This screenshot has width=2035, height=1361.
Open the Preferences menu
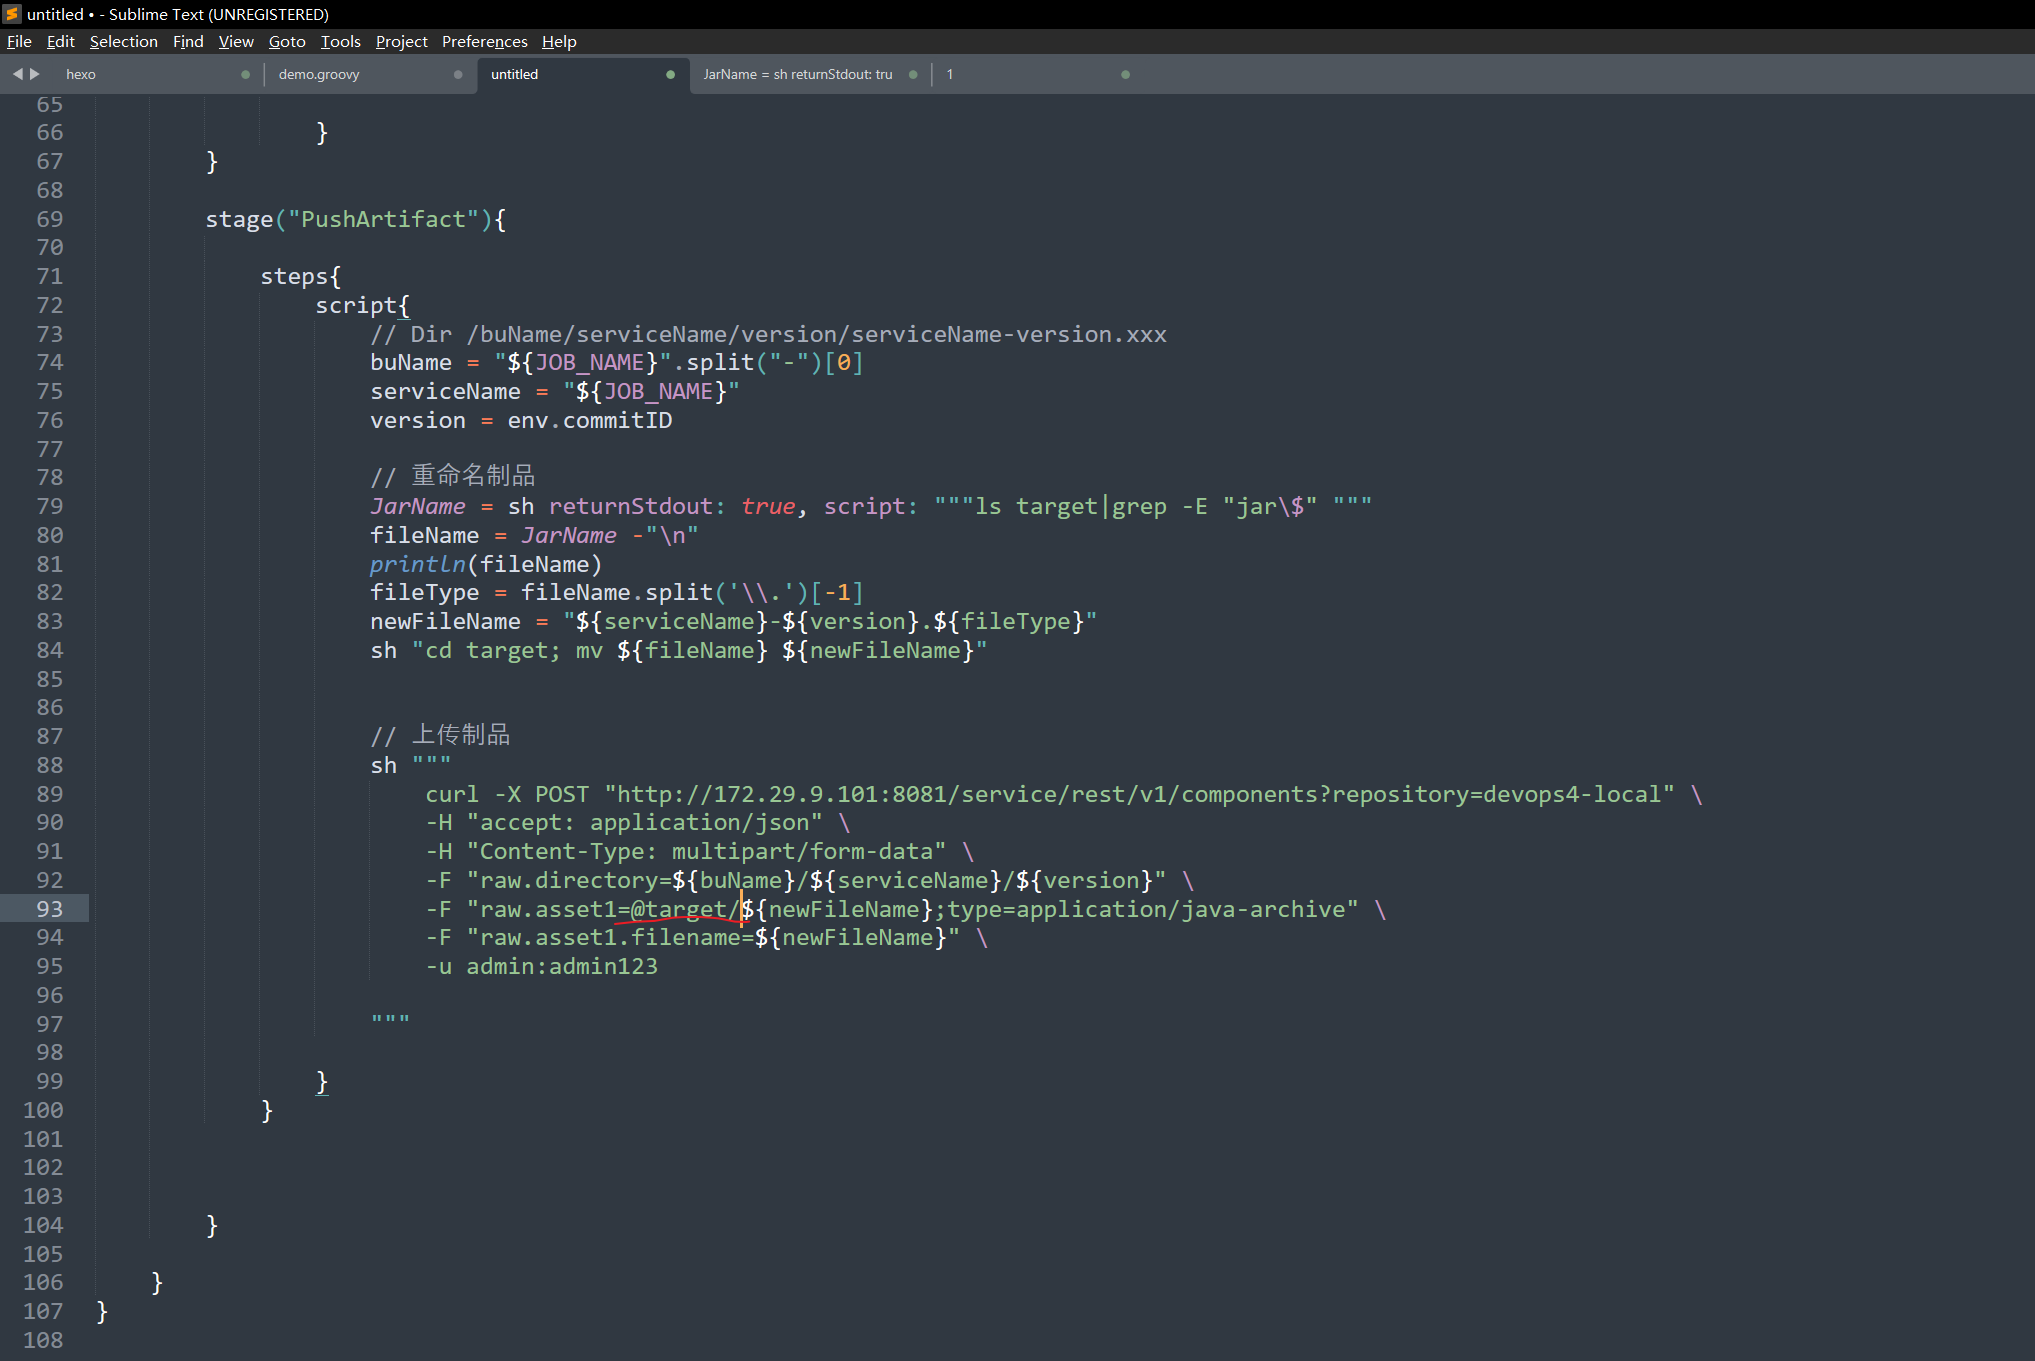click(484, 41)
